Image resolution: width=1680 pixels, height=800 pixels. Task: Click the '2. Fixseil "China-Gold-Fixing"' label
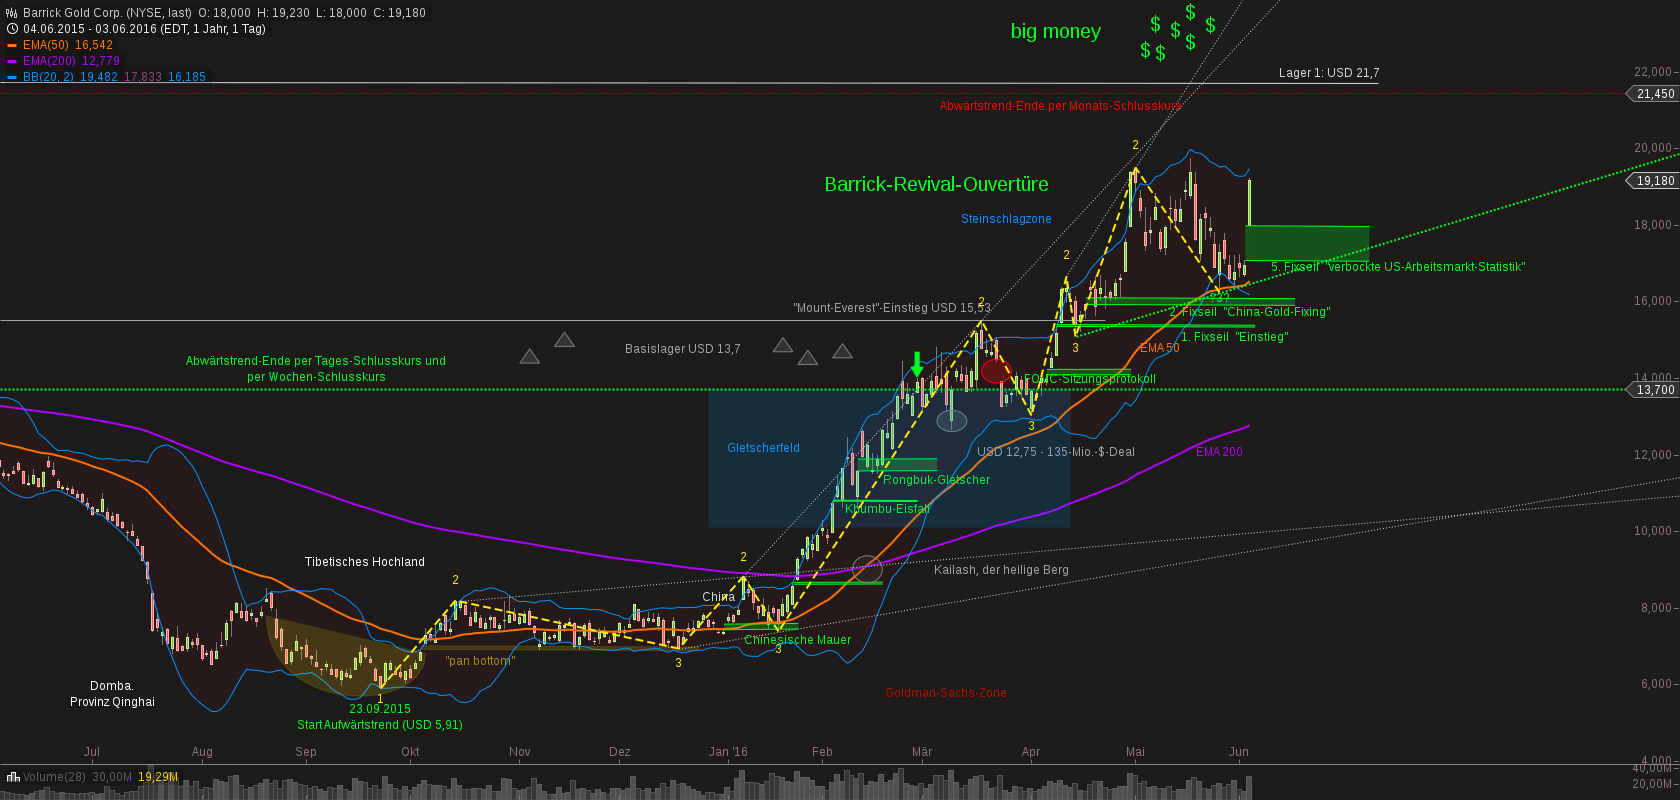(1249, 312)
